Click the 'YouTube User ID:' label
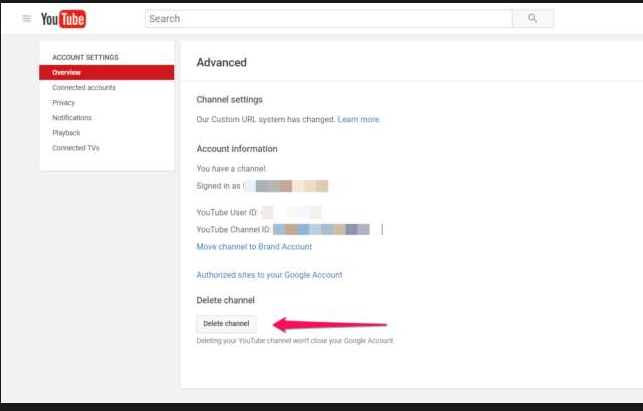643x411 pixels. [227, 212]
